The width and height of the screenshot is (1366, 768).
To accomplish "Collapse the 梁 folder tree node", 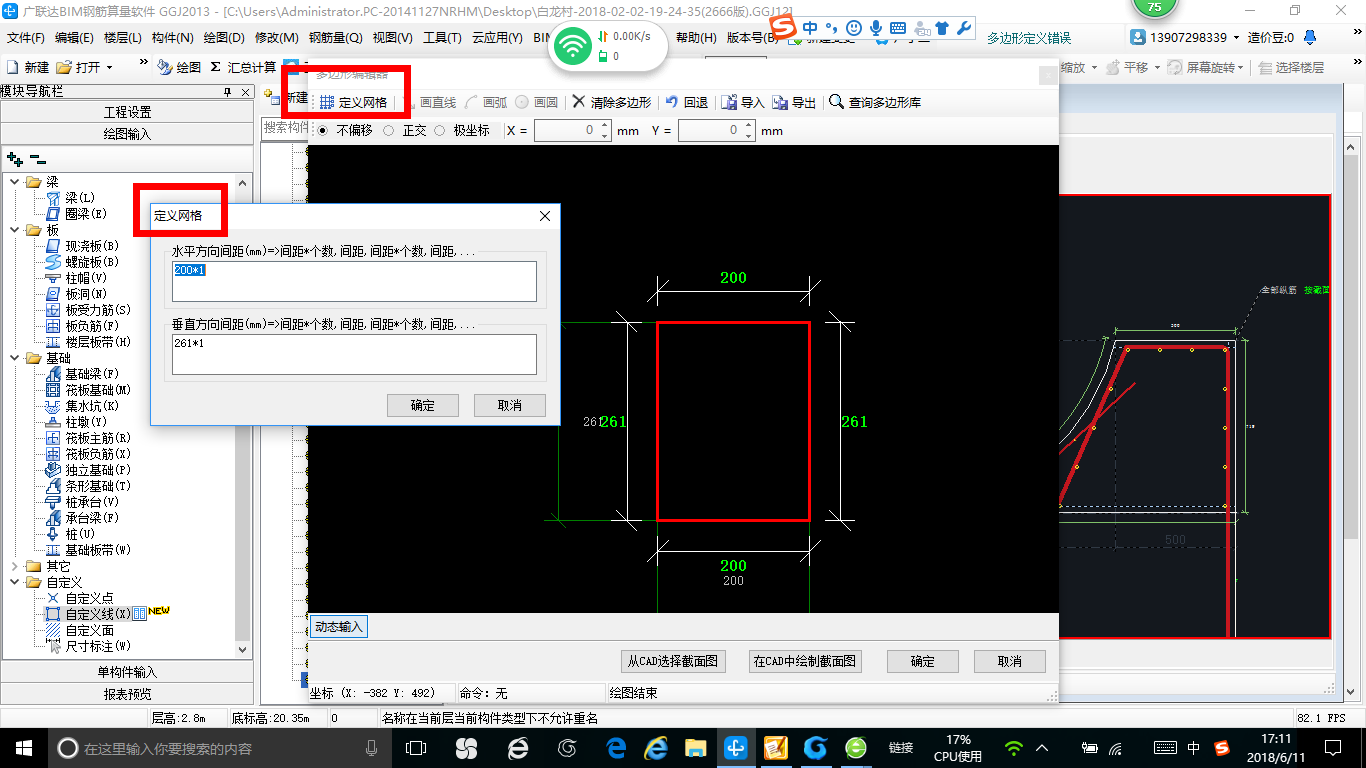I will coord(15,182).
